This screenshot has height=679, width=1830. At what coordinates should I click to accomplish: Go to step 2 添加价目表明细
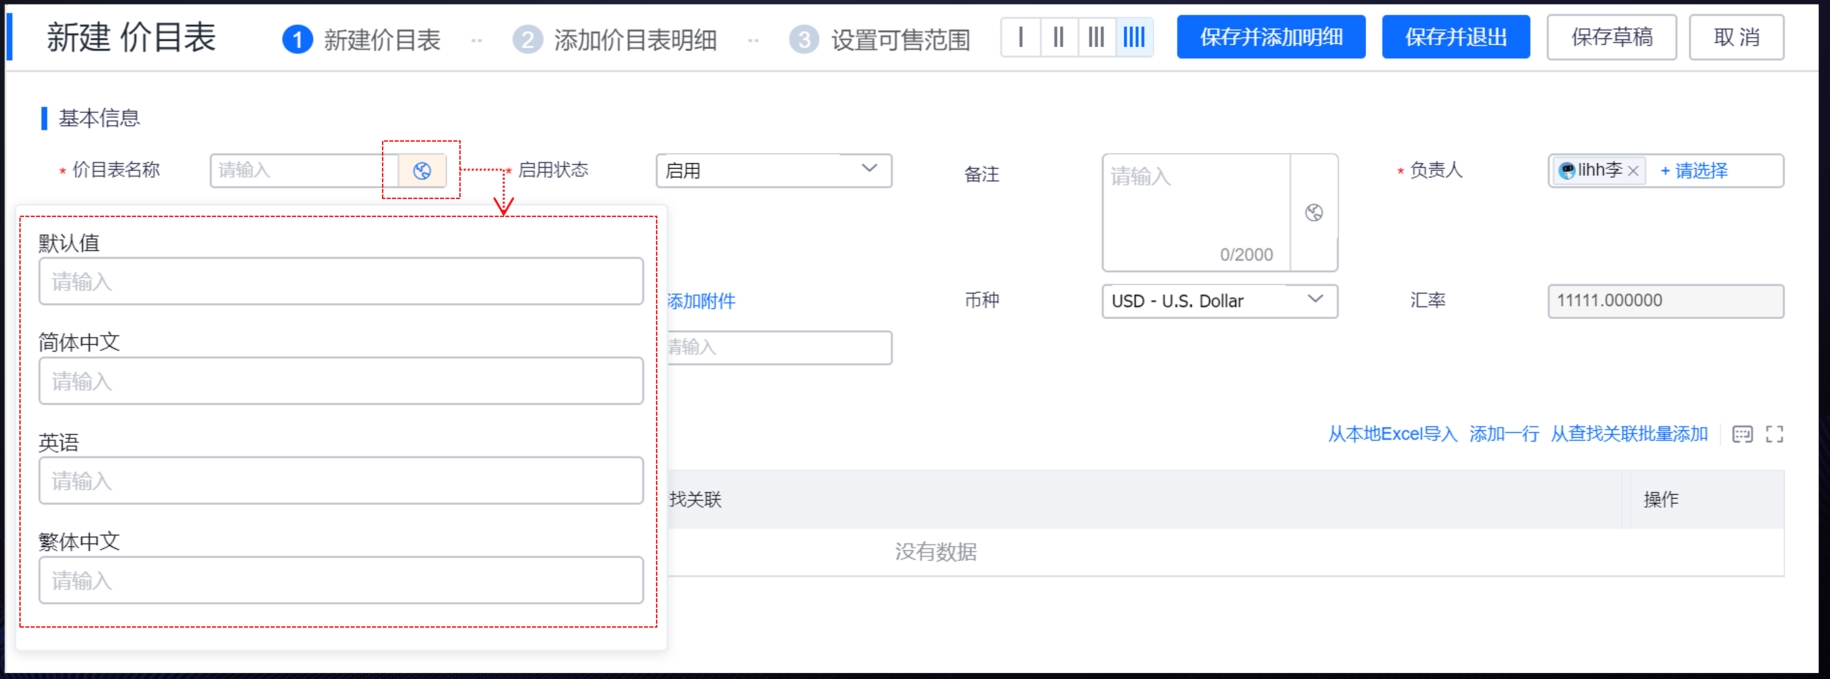coord(615,40)
